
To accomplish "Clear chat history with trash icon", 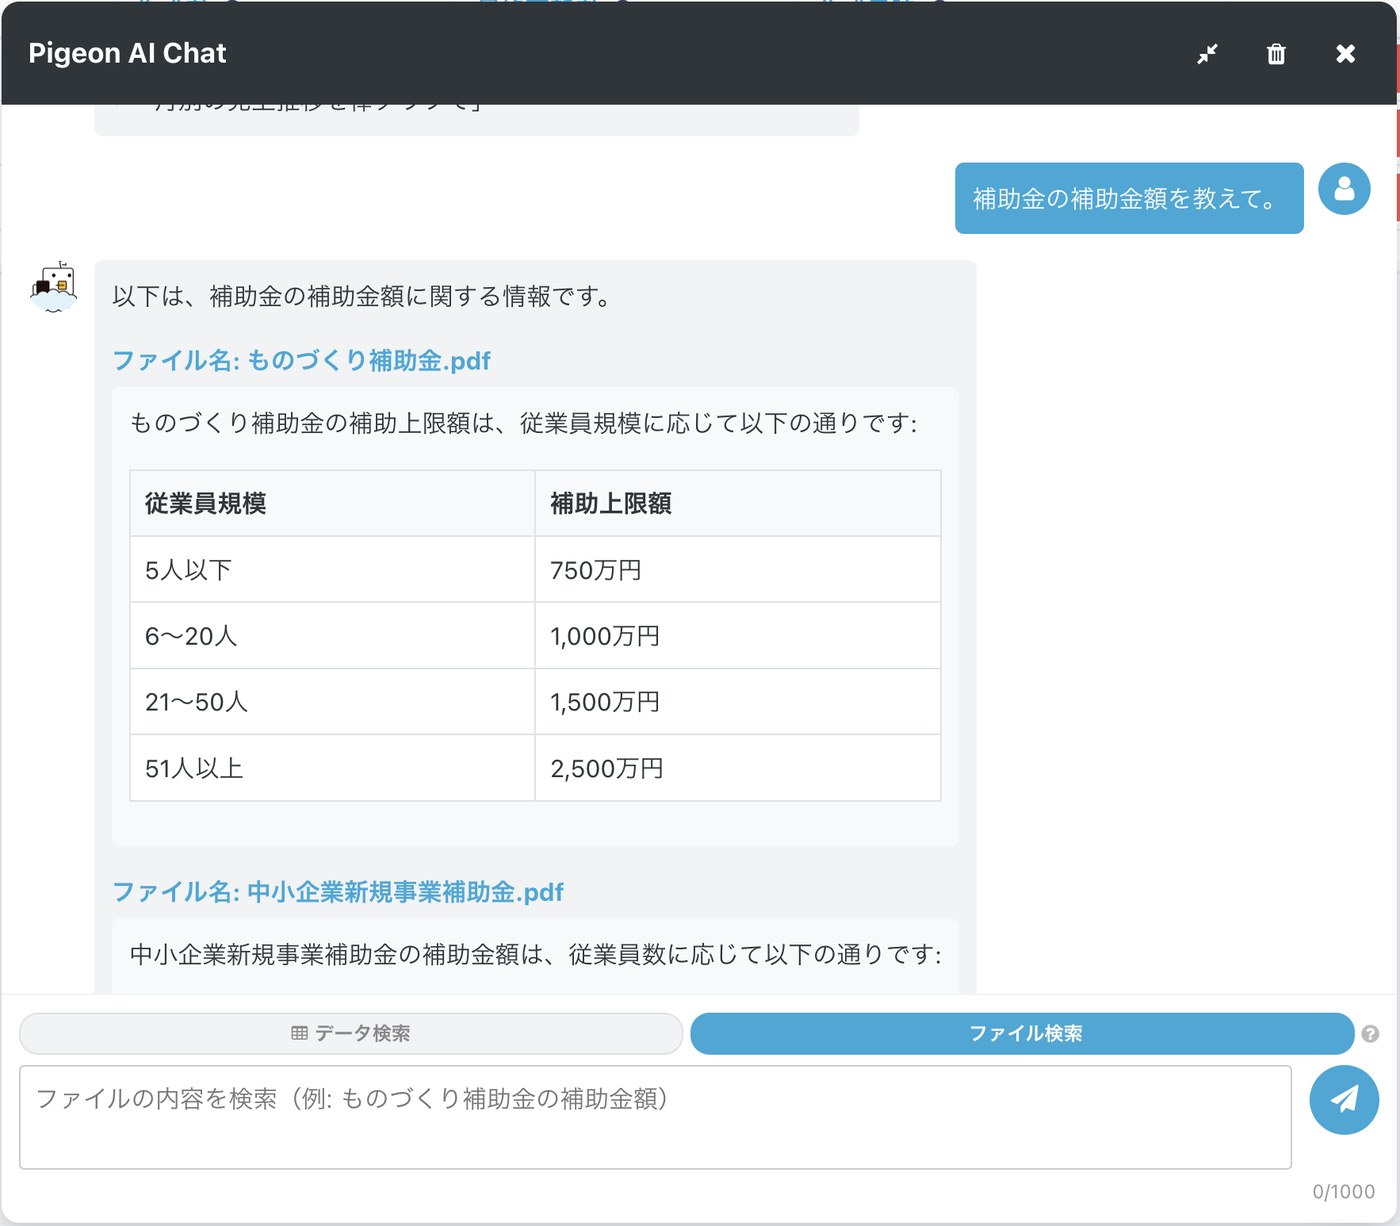I will point(1276,54).
